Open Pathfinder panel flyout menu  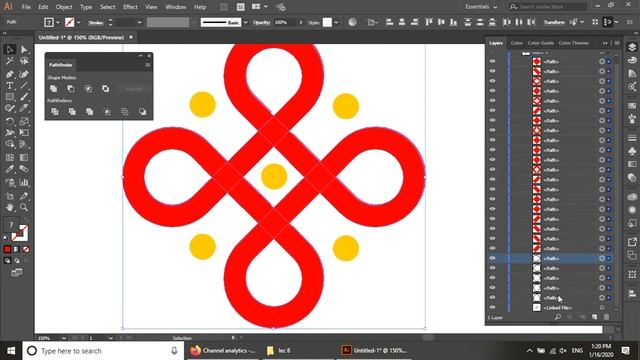148,65
